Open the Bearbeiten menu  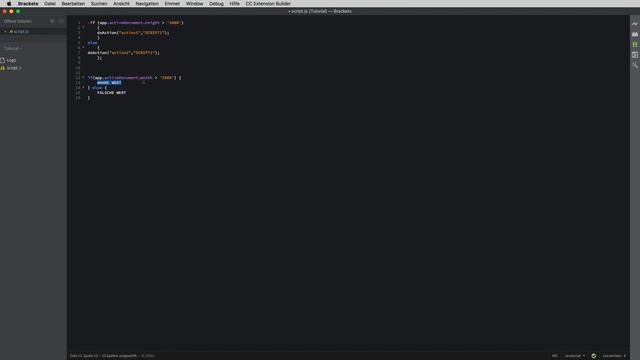(73, 4)
